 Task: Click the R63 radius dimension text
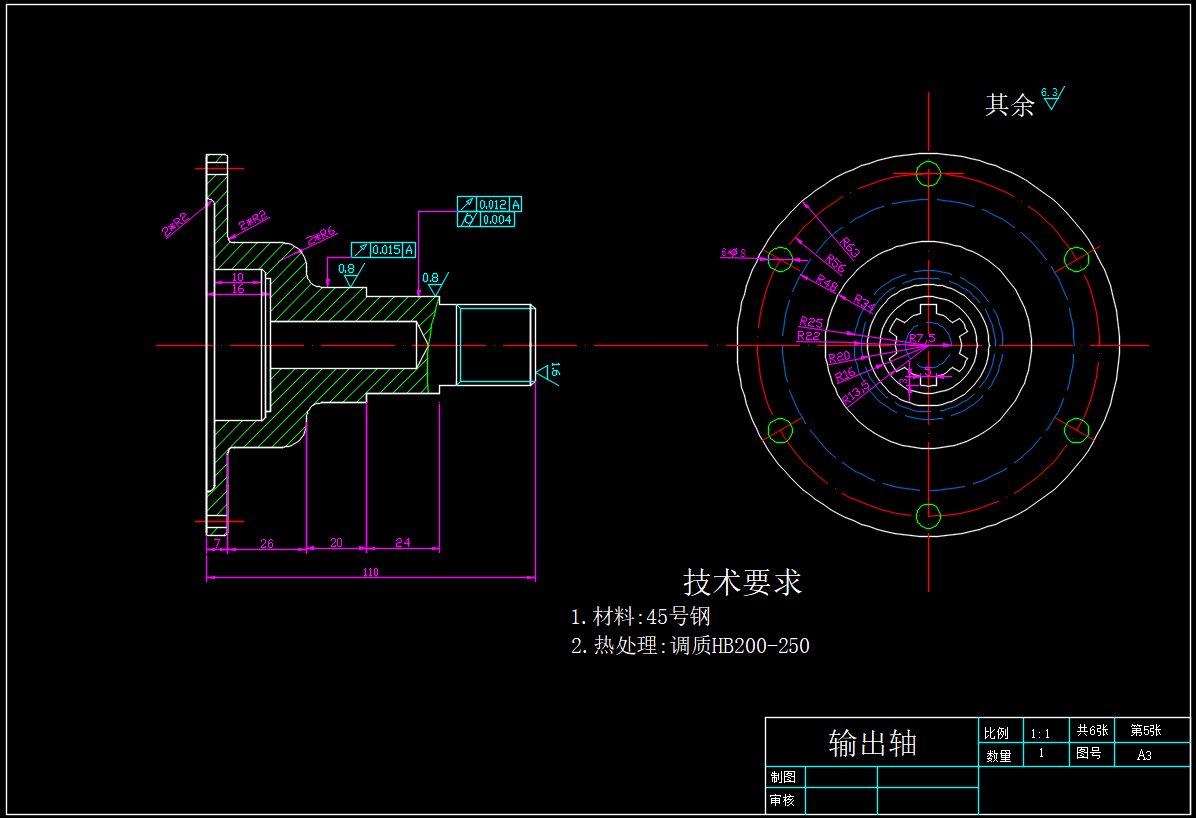(x=850, y=247)
